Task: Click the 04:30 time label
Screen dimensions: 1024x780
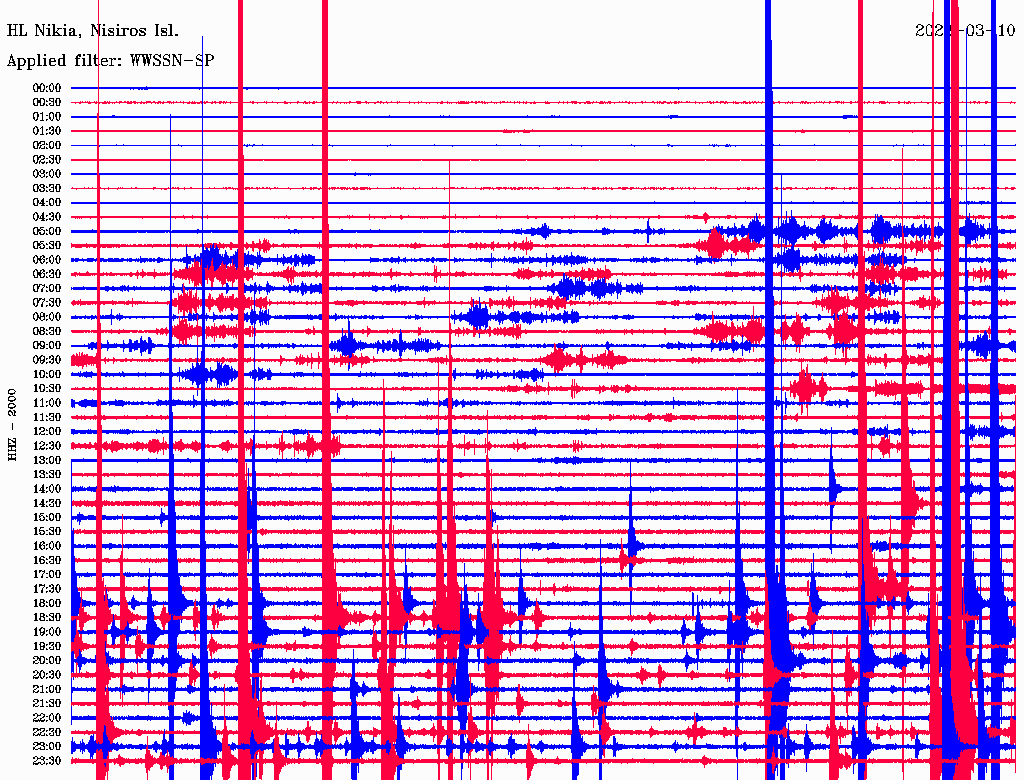Action: coord(46,217)
